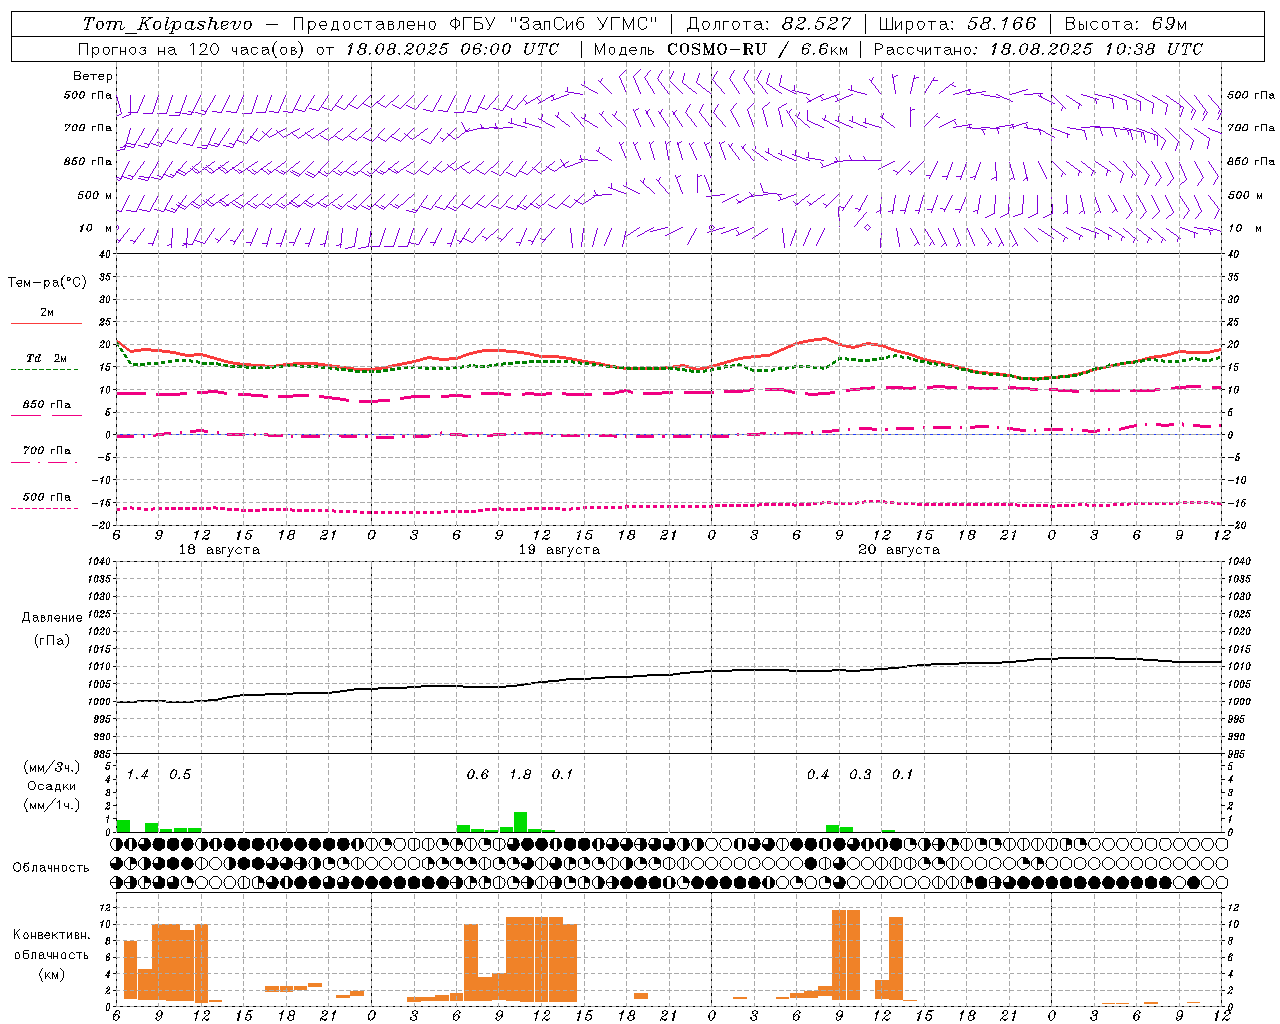Click the 500 гПа temperature legend entry
This screenshot has width=1280, height=1024.
pyautogui.click(x=46, y=497)
